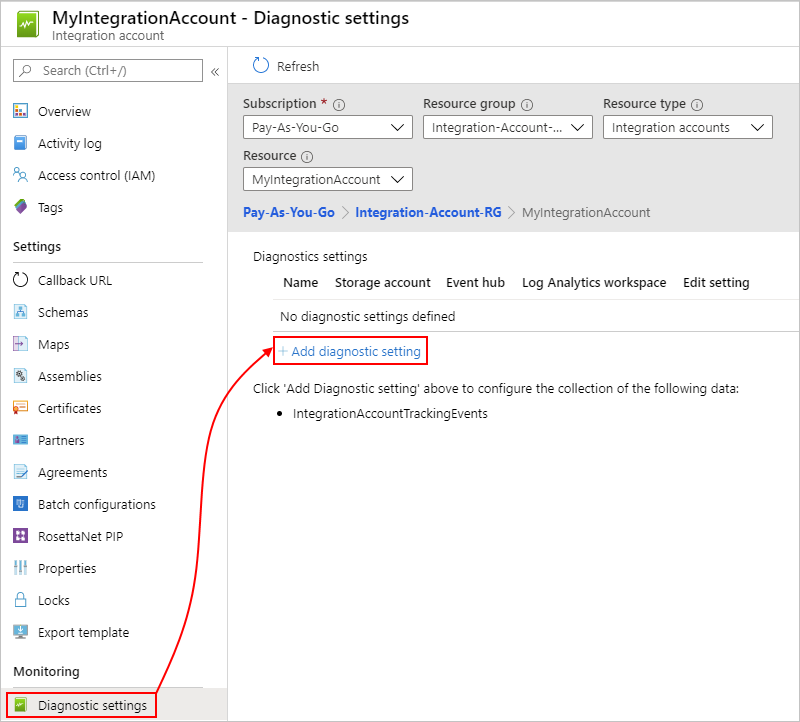Viewport: 800px width, 722px height.
Task: Click Add diagnostic setting link
Action: pos(350,351)
